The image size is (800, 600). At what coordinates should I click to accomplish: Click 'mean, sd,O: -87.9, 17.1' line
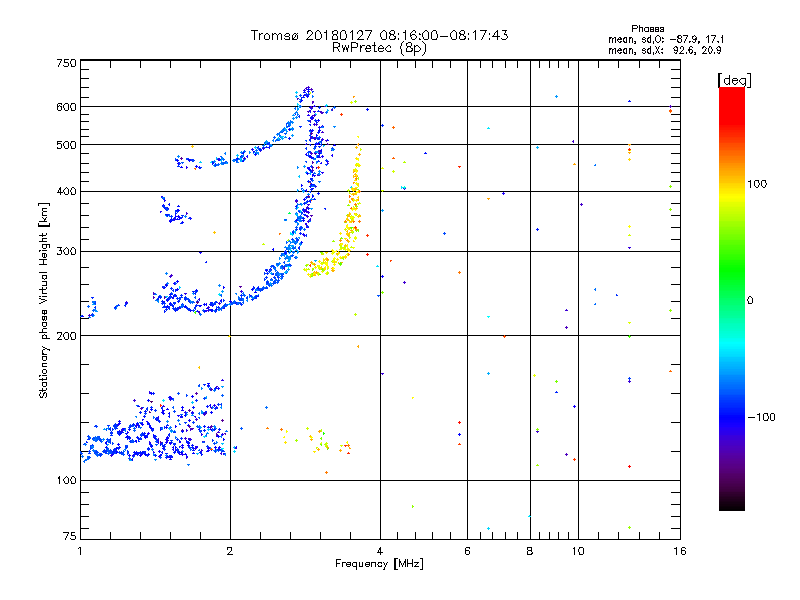pyautogui.click(x=666, y=39)
